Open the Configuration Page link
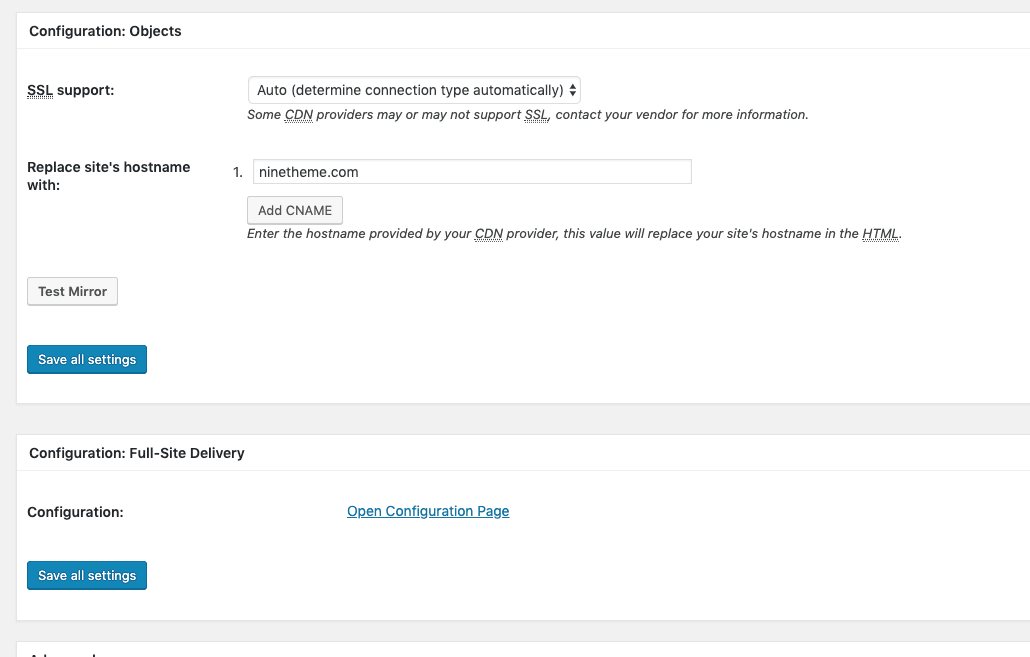 tap(428, 511)
